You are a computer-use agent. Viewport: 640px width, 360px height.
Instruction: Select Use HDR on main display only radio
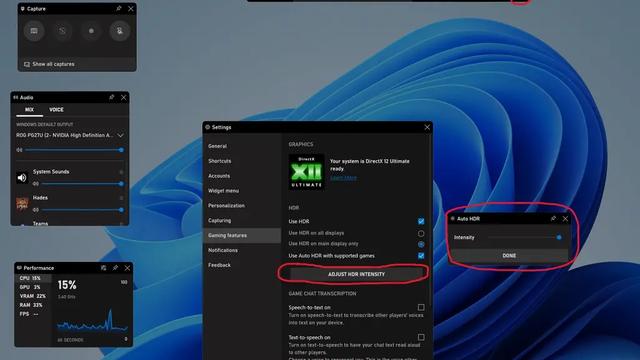[421, 244]
